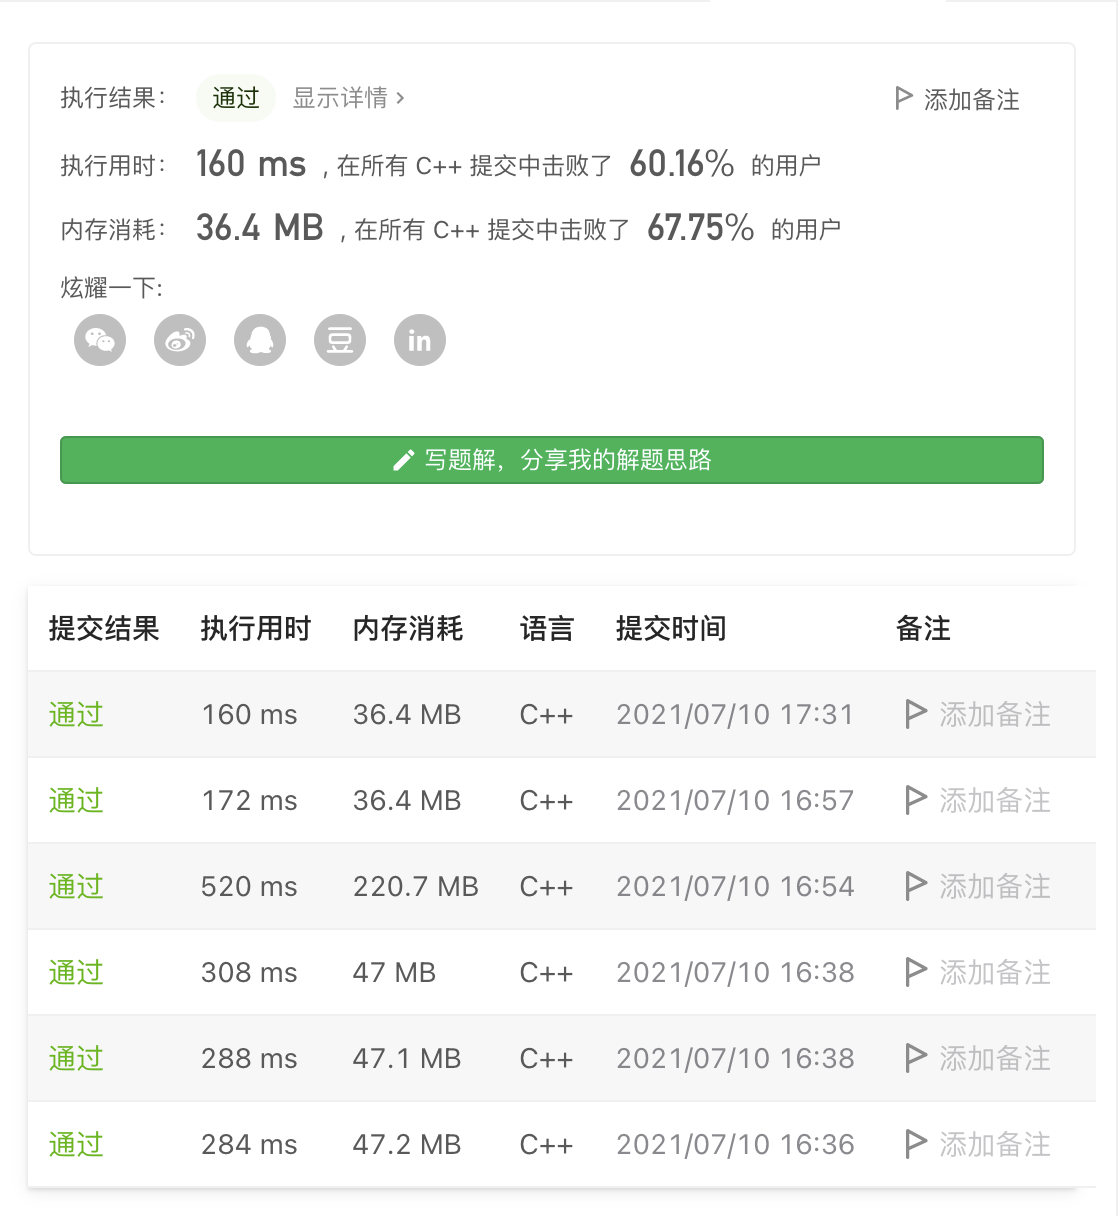Share result via Douban icon

pyautogui.click(x=340, y=340)
